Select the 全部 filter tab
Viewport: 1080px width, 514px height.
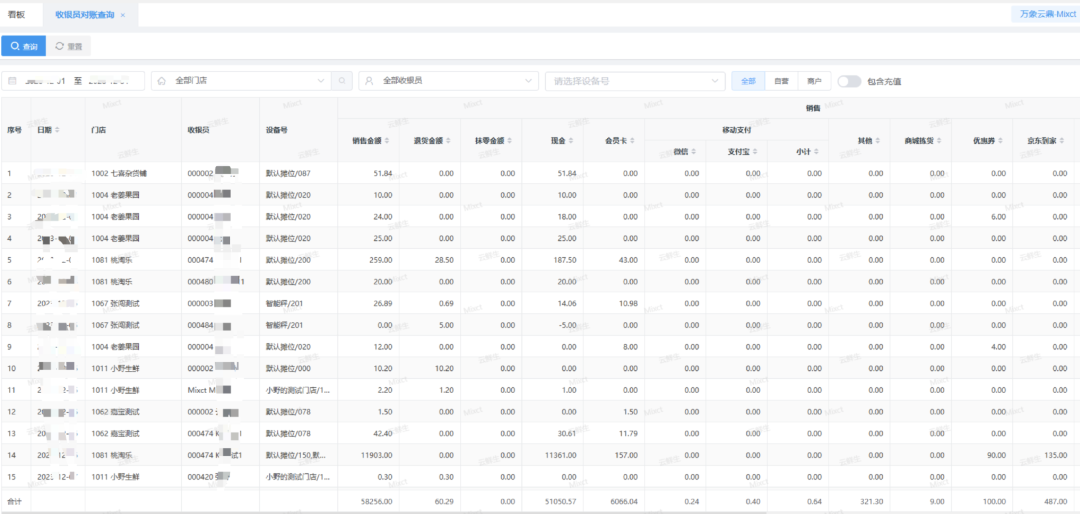coord(748,81)
